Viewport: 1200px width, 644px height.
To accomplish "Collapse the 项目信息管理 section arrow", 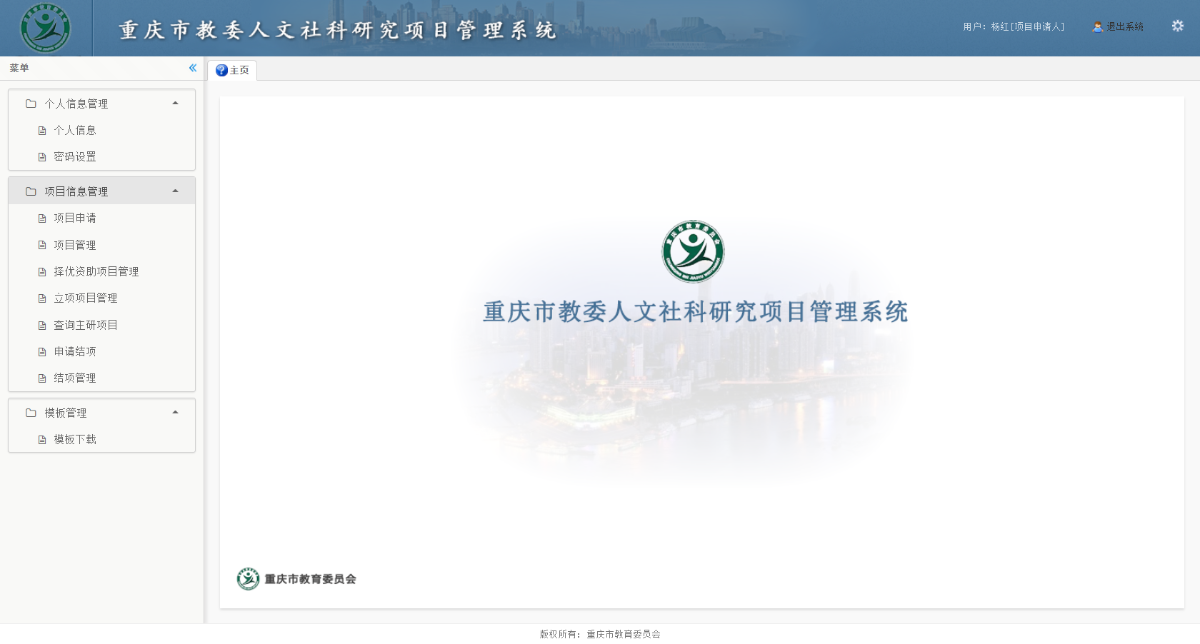I will tap(176, 191).
